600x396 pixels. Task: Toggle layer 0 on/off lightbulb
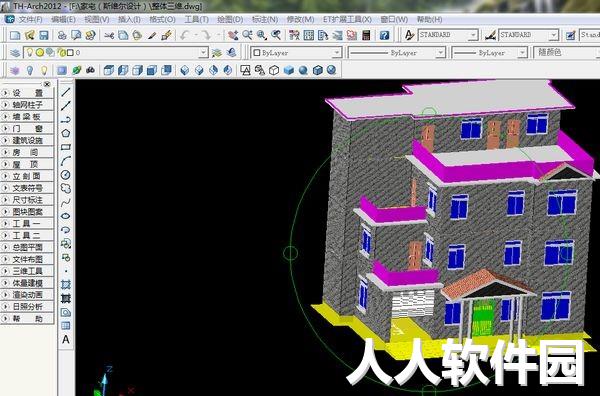[29, 52]
